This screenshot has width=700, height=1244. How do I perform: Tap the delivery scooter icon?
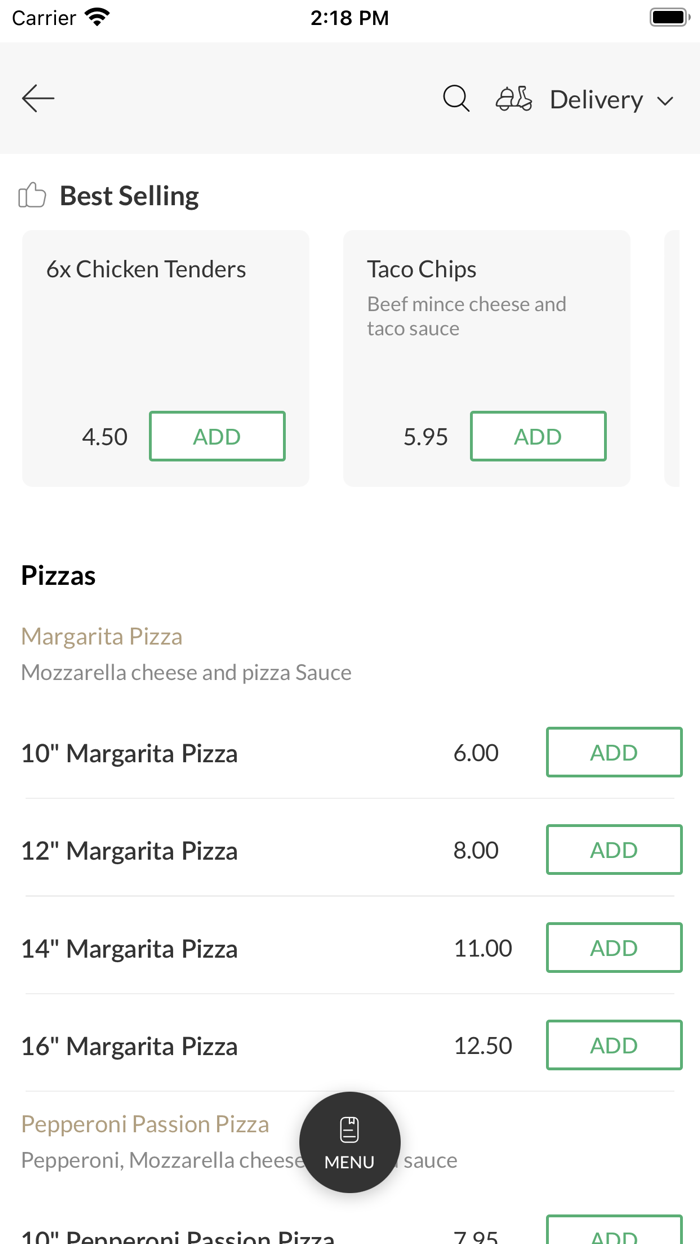pos(514,98)
